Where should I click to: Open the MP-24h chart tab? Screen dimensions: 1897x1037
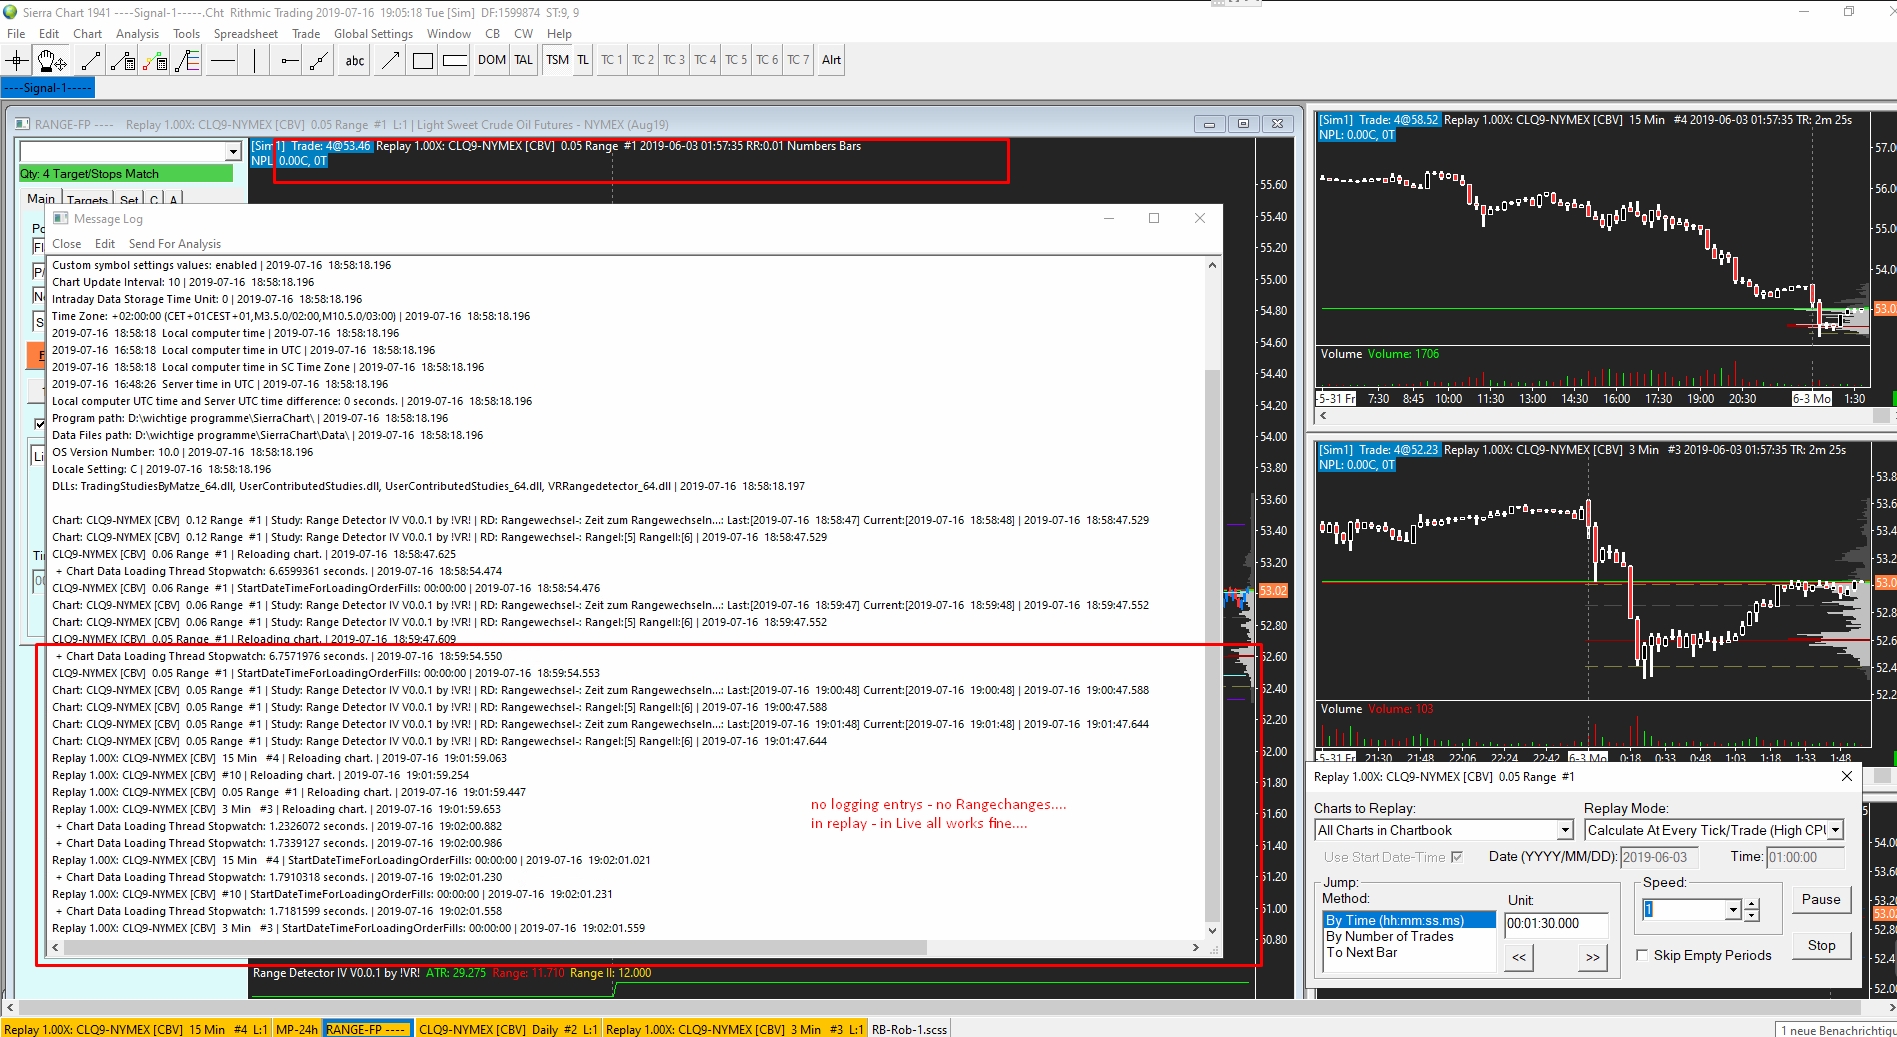click(297, 1029)
